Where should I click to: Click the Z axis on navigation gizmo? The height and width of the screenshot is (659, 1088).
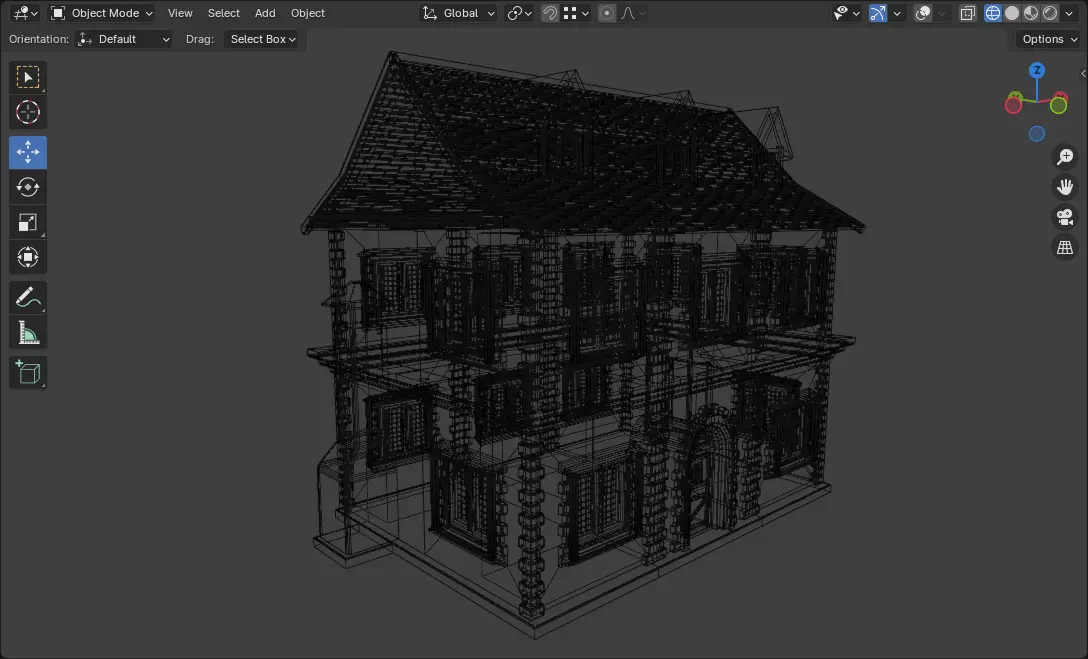click(1037, 70)
